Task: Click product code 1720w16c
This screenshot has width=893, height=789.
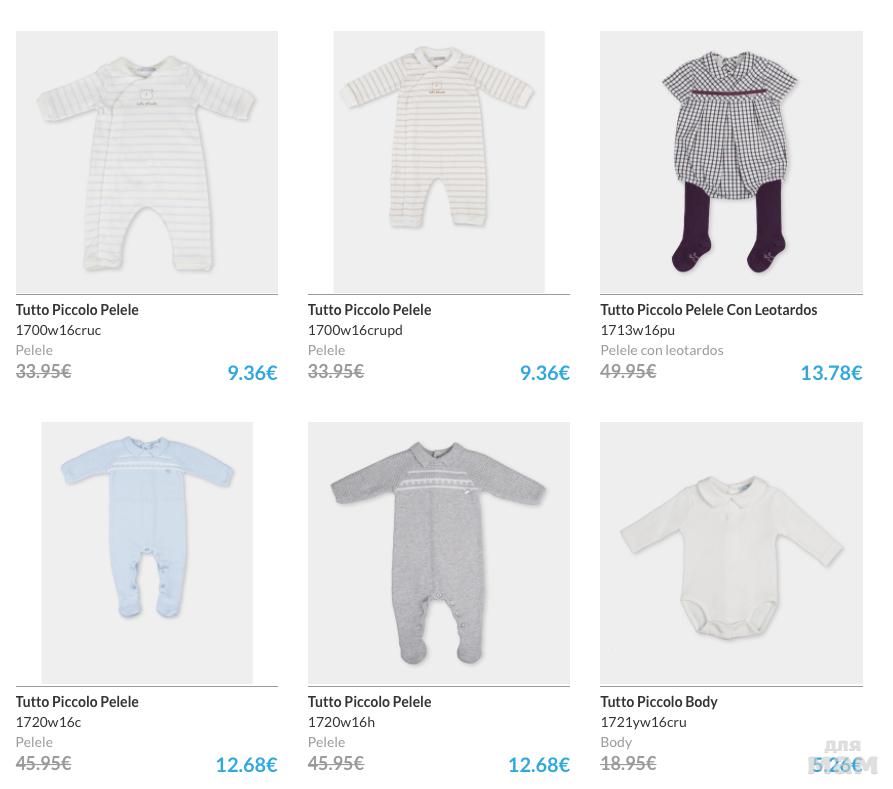Action: [48, 722]
